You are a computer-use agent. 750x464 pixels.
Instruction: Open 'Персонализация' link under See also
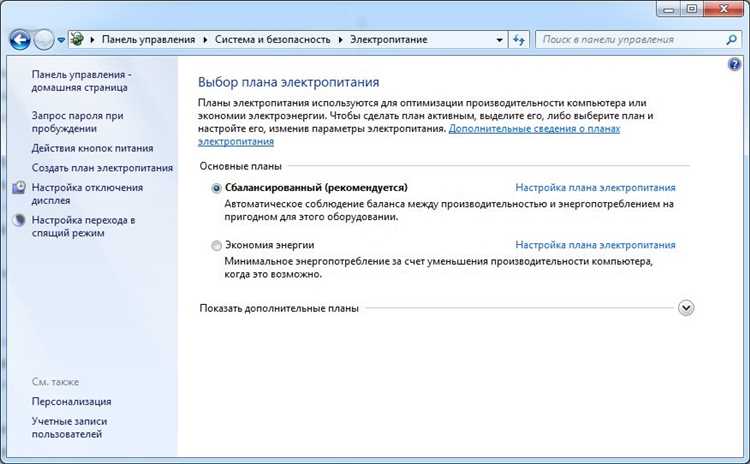tap(71, 402)
